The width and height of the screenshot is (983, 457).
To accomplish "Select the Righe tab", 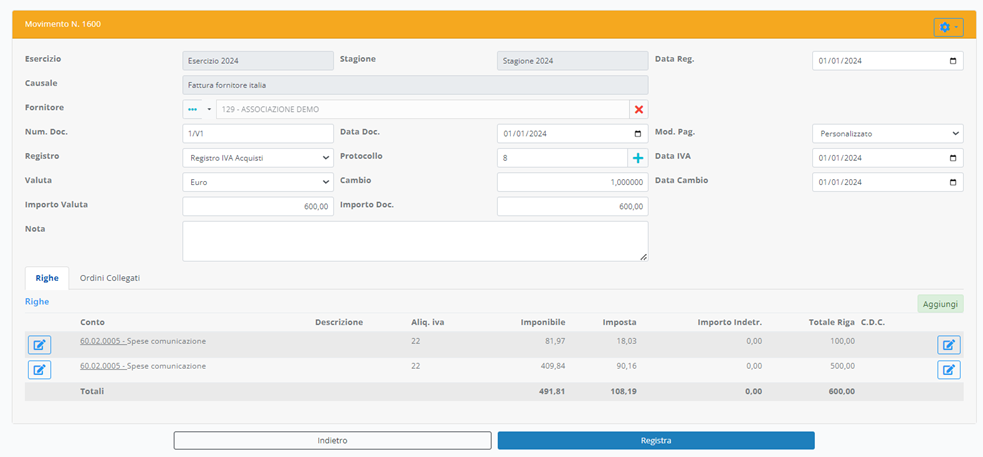I will click(47, 278).
